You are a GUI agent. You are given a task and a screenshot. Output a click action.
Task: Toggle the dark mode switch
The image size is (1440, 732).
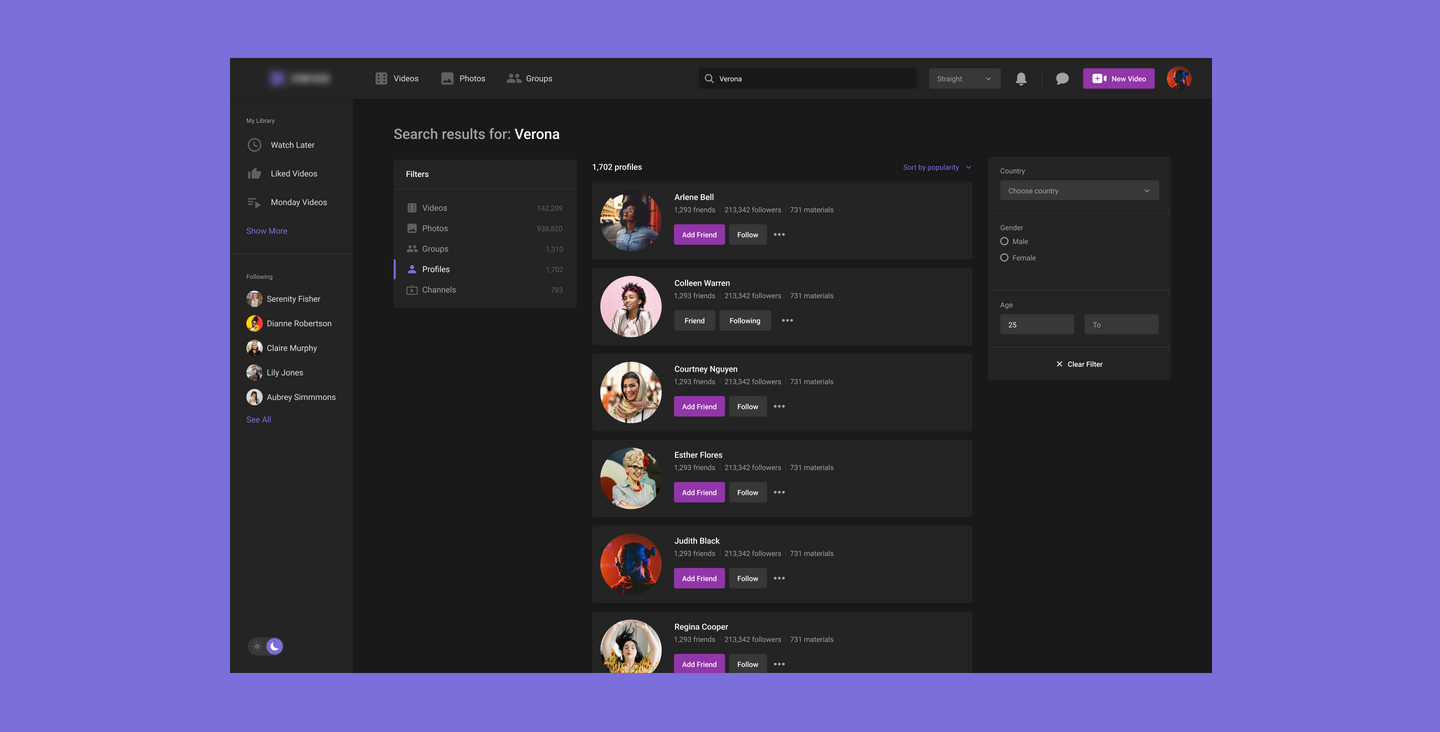(x=266, y=646)
